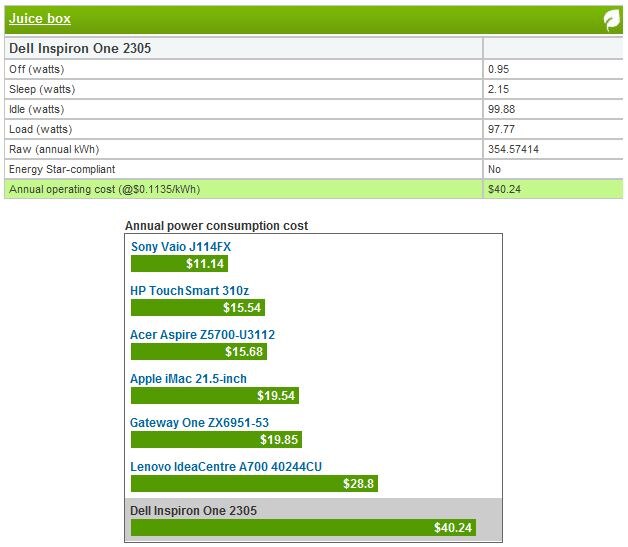Click the $40.24 Dell Inspiron bar
This screenshot has width=628, height=547.
click(x=304, y=528)
